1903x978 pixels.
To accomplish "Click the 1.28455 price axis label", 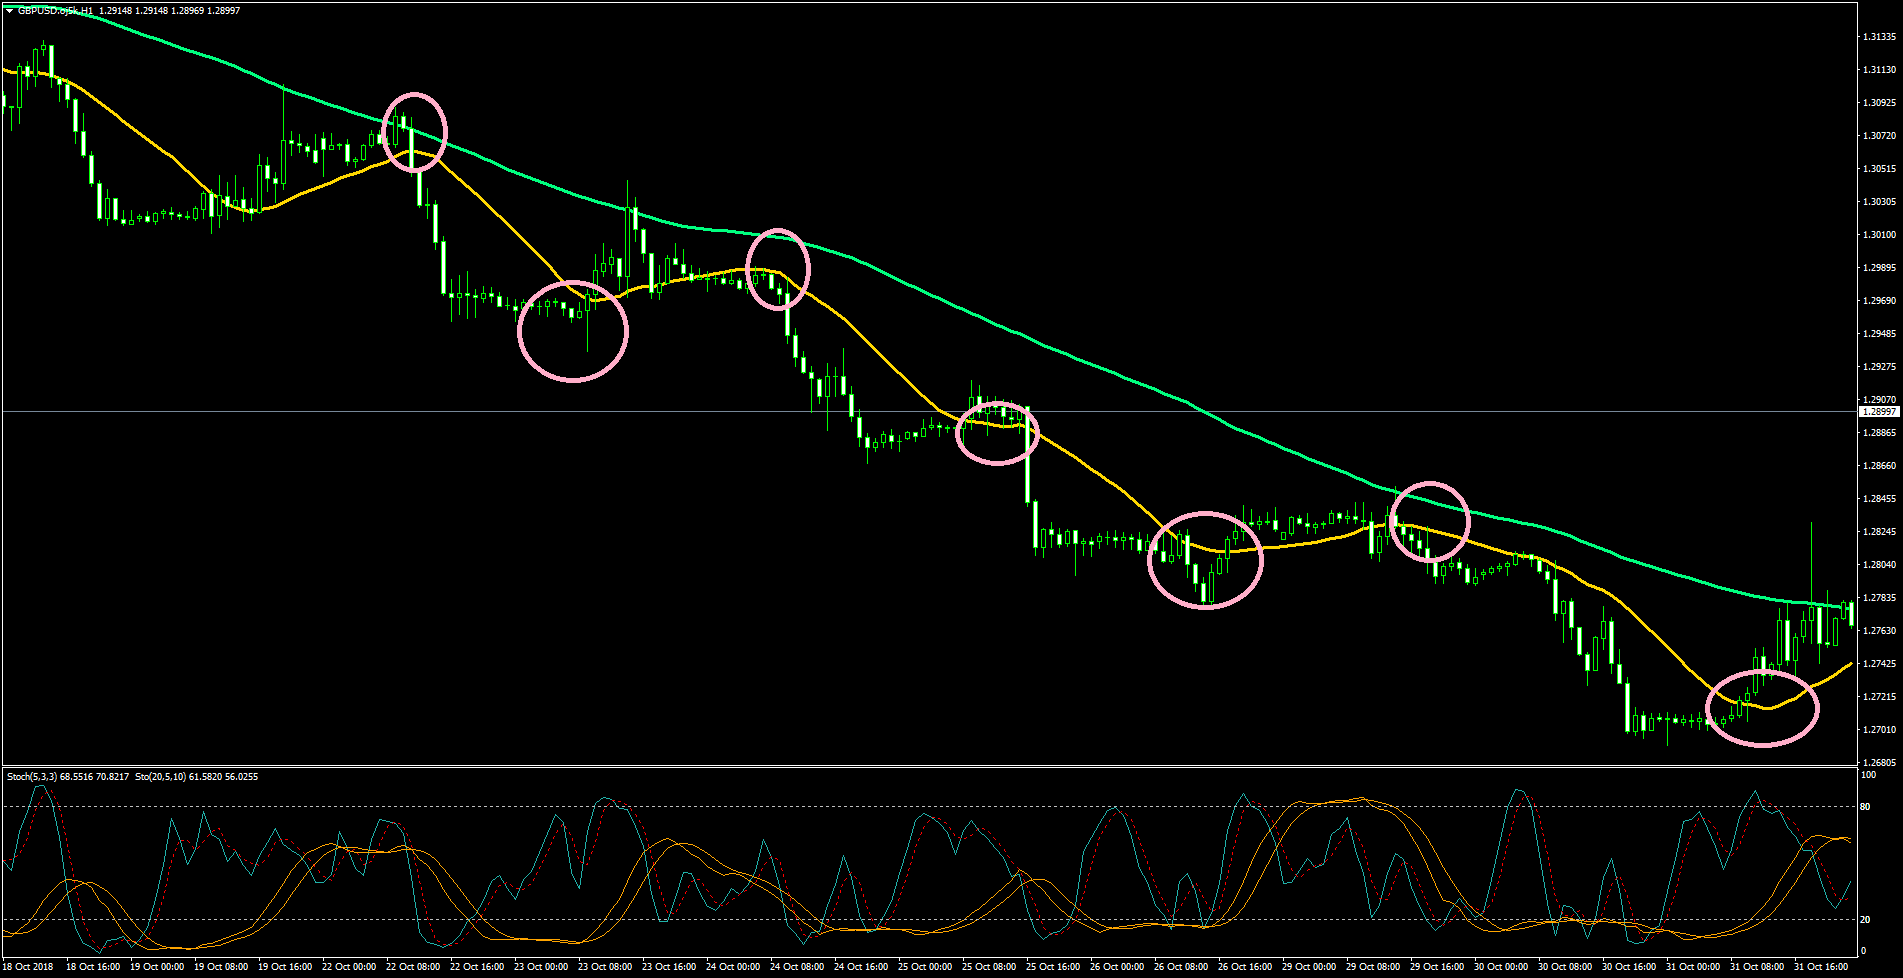I will [x=1879, y=499].
